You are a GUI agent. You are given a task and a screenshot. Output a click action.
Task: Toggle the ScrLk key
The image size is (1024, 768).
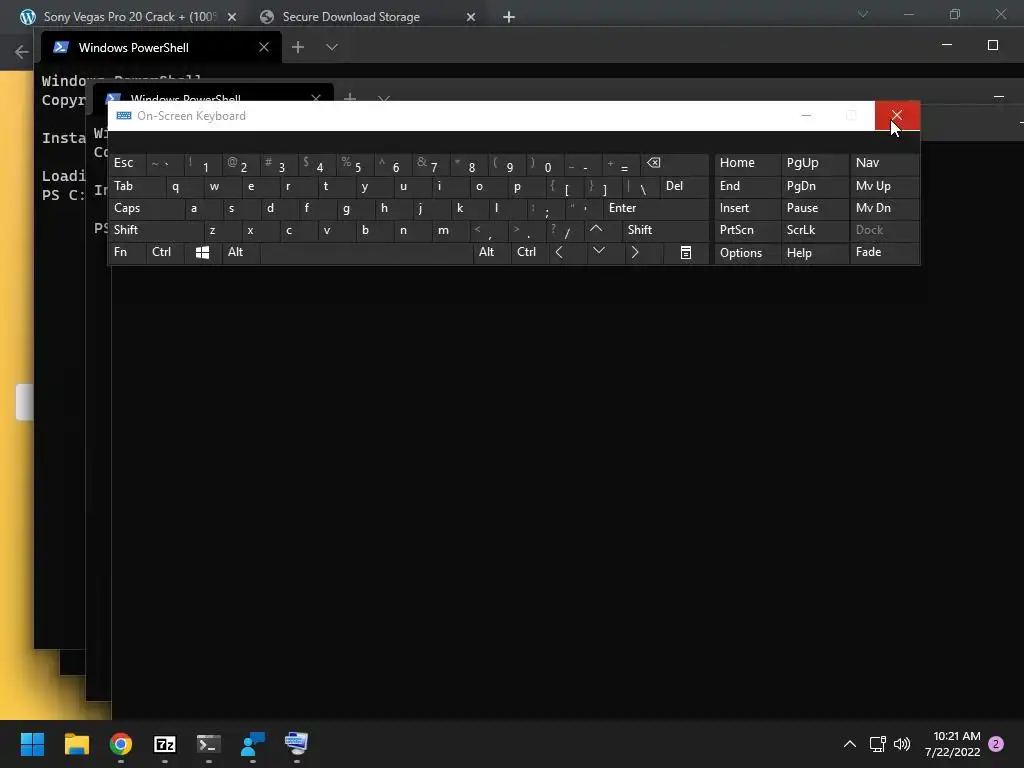[x=815, y=230]
